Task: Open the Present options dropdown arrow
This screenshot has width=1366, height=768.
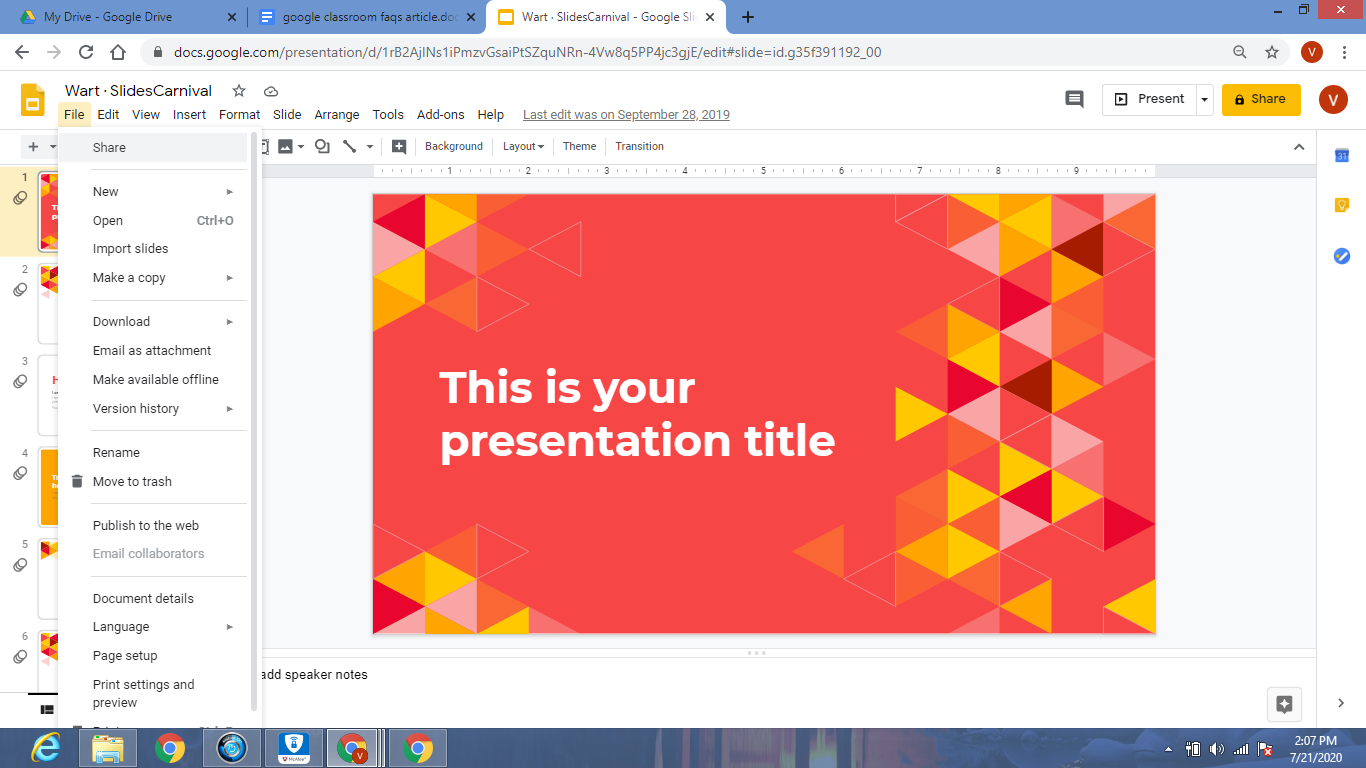Action: tap(1205, 99)
